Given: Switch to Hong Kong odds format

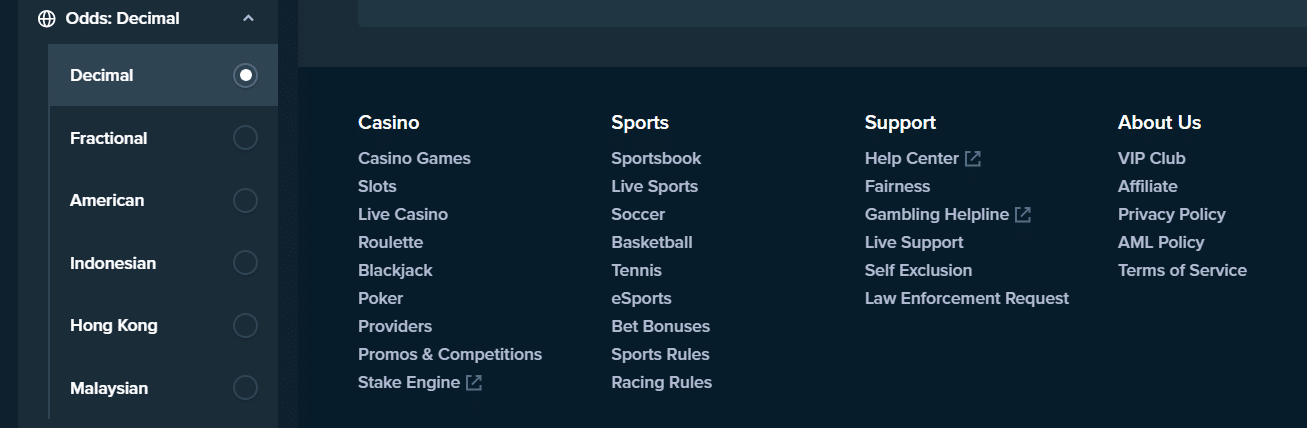Looking at the screenshot, I should (x=245, y=325).
